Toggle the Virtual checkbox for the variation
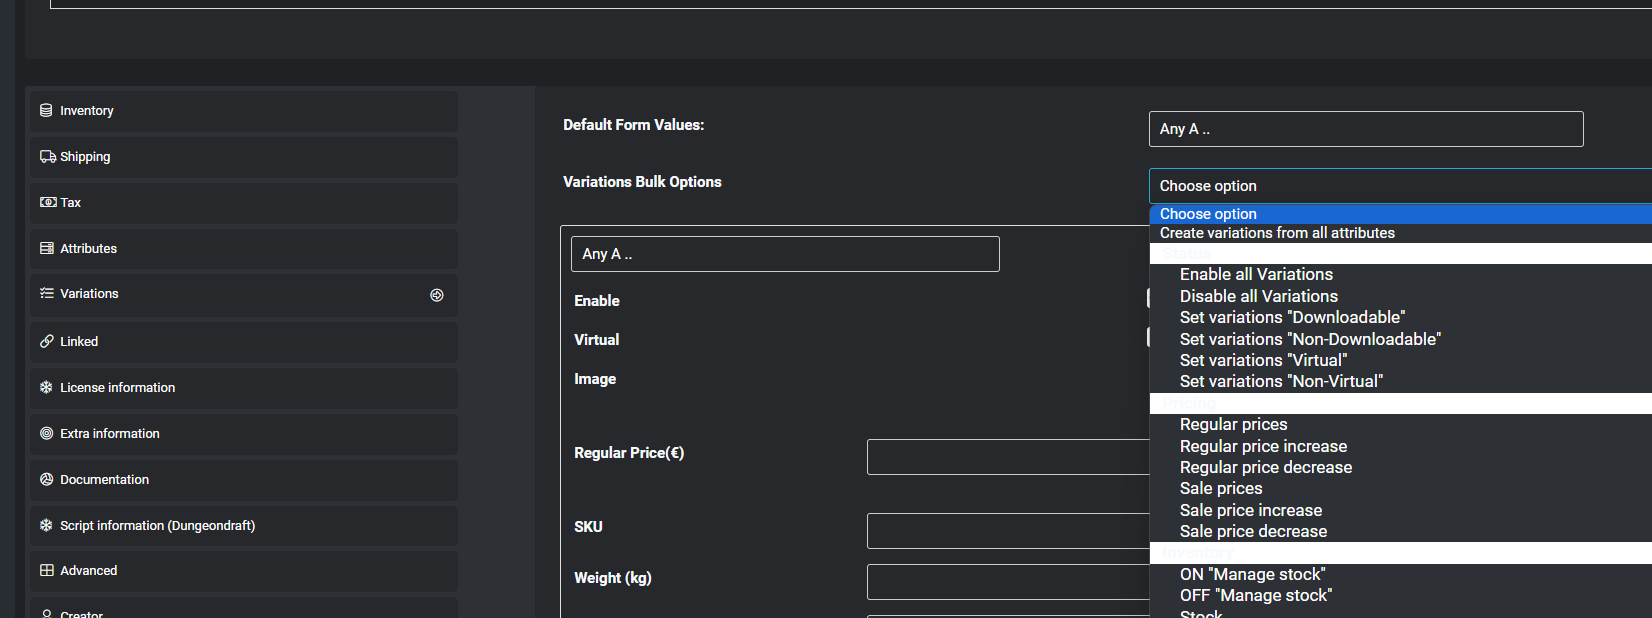The width and height of the screenshot is (1652, 618). pyautogui.click(x=1148, y=337)
